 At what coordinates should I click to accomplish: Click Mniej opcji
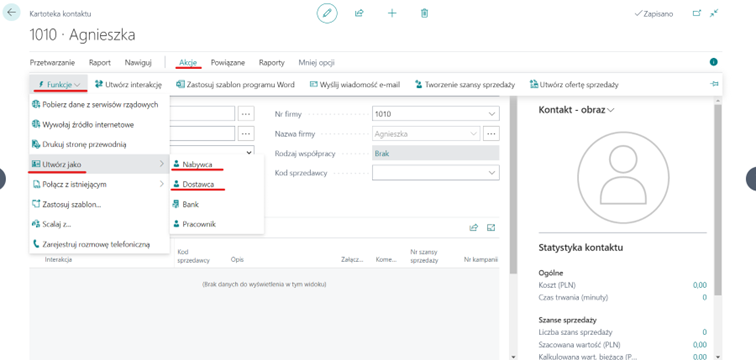[316, 63]
